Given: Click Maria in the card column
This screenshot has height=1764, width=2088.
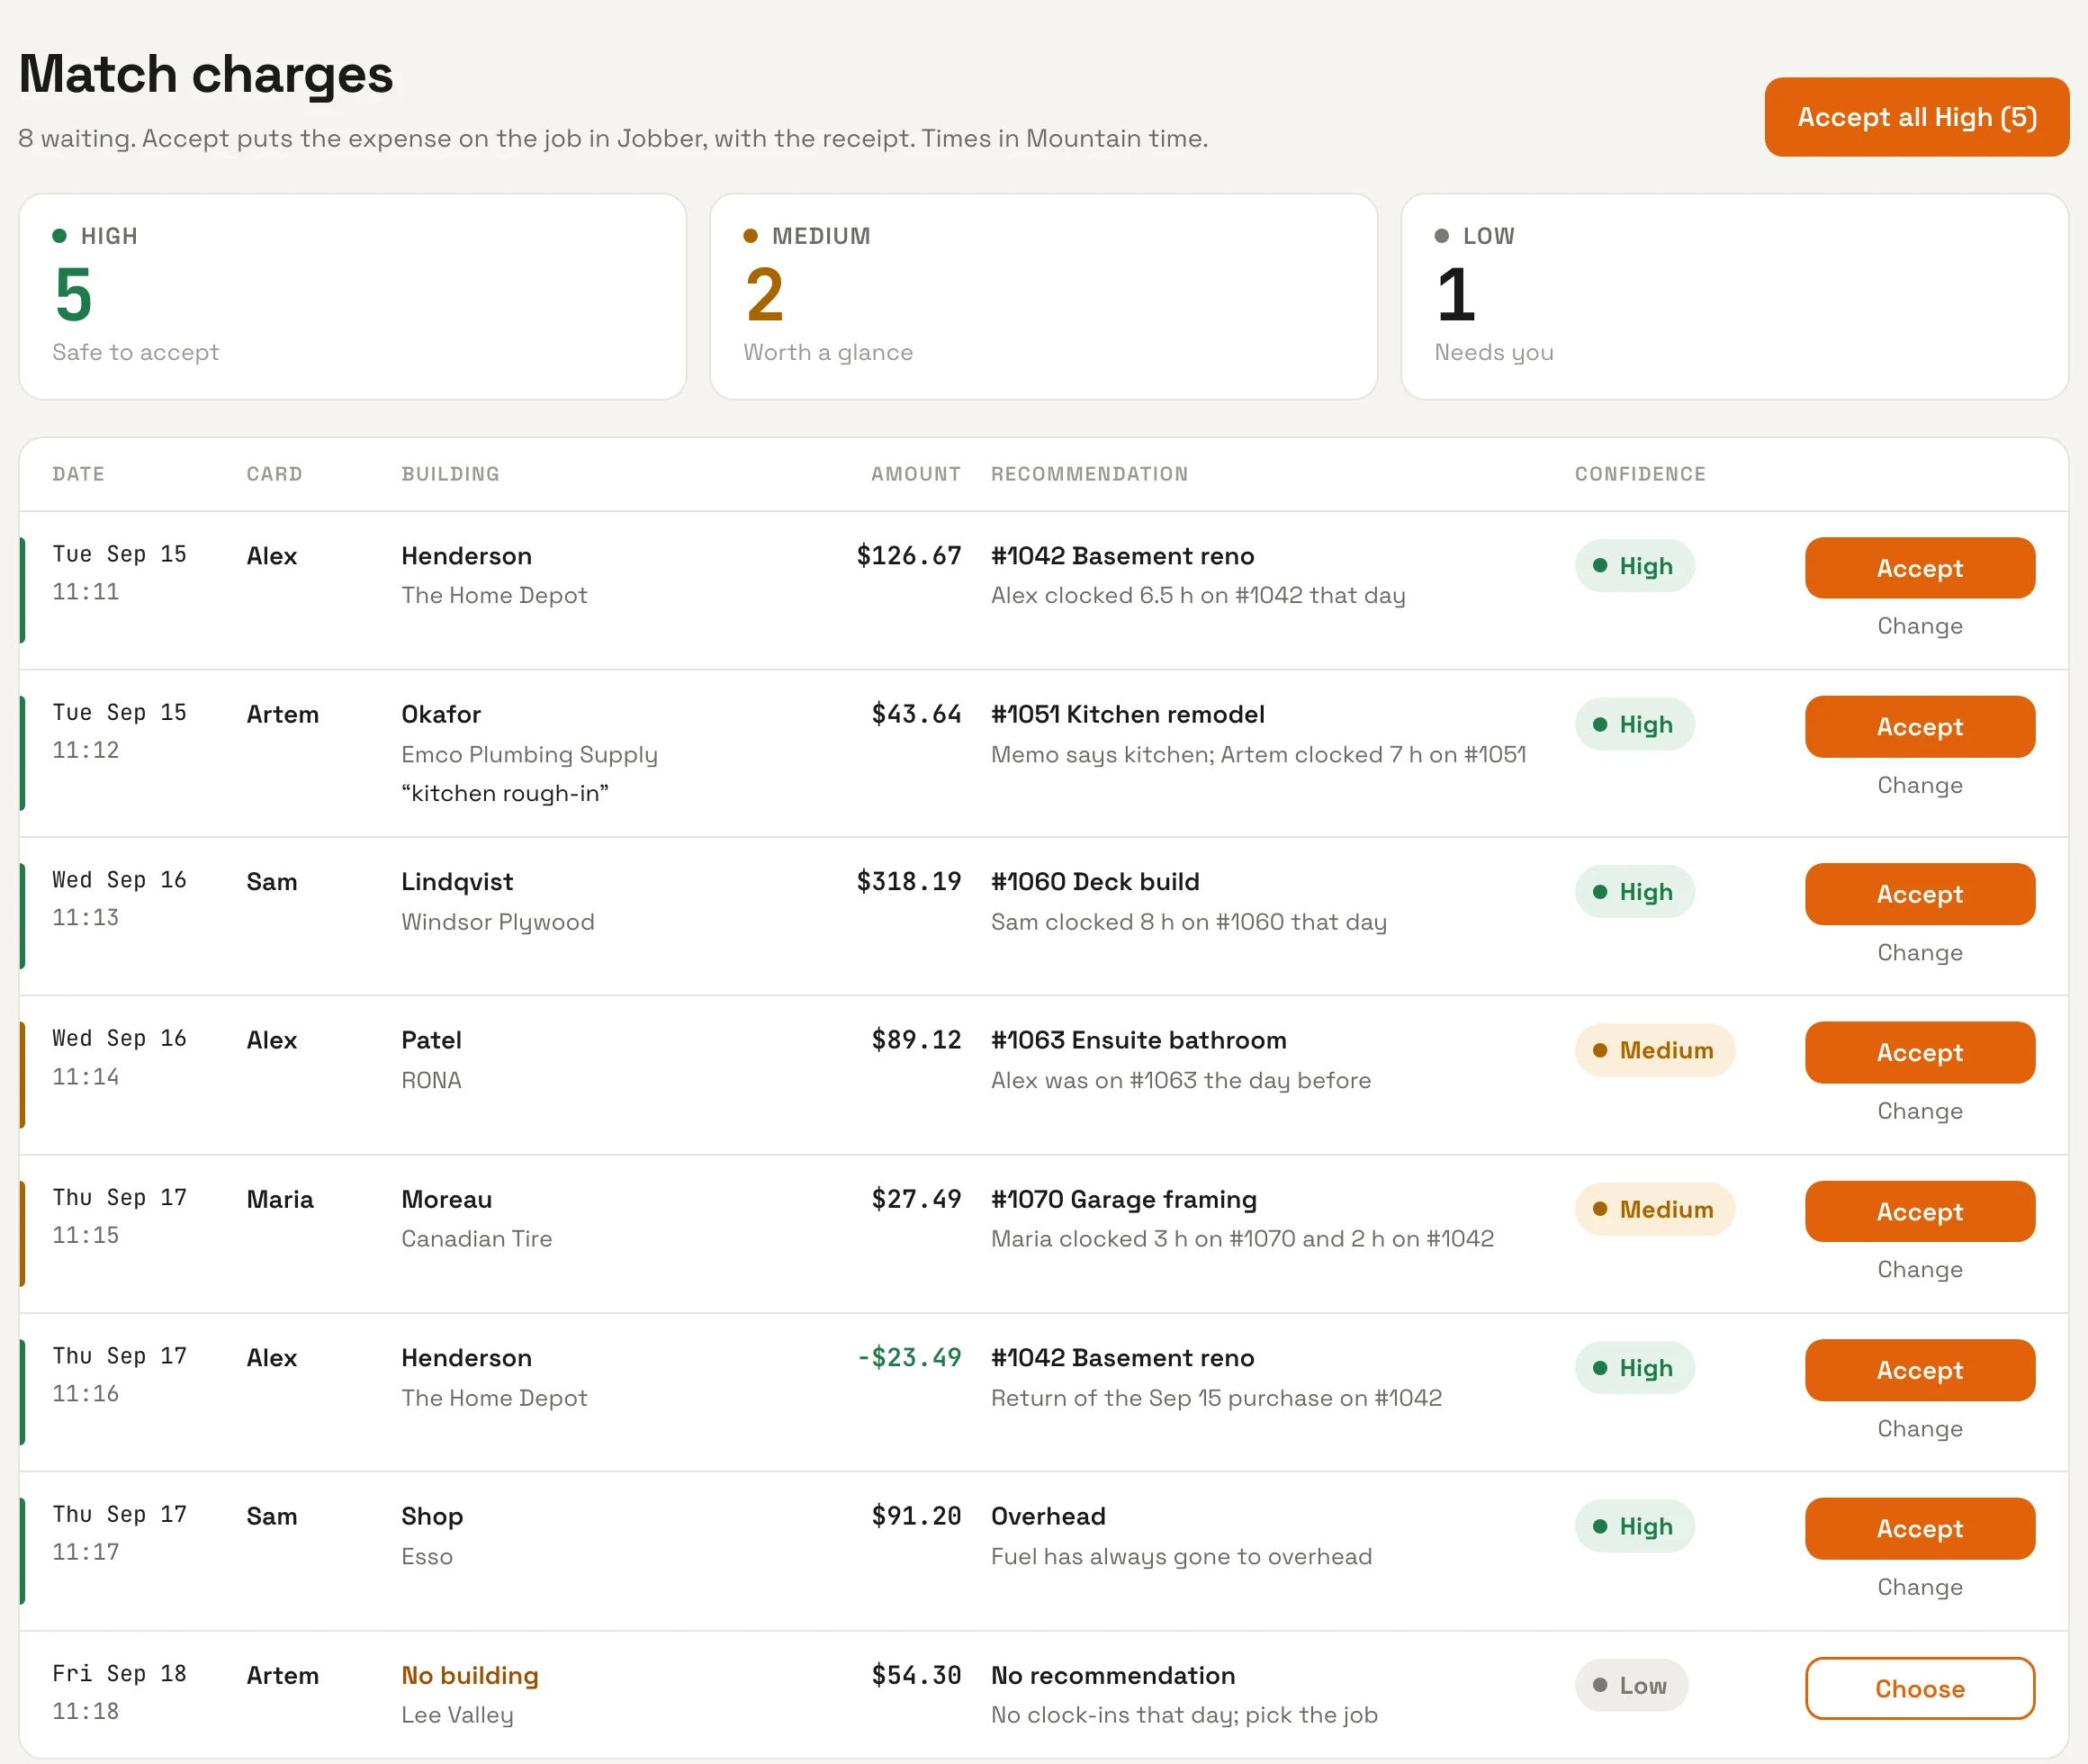Looking at the screenshot, I should pos(280,1199).
